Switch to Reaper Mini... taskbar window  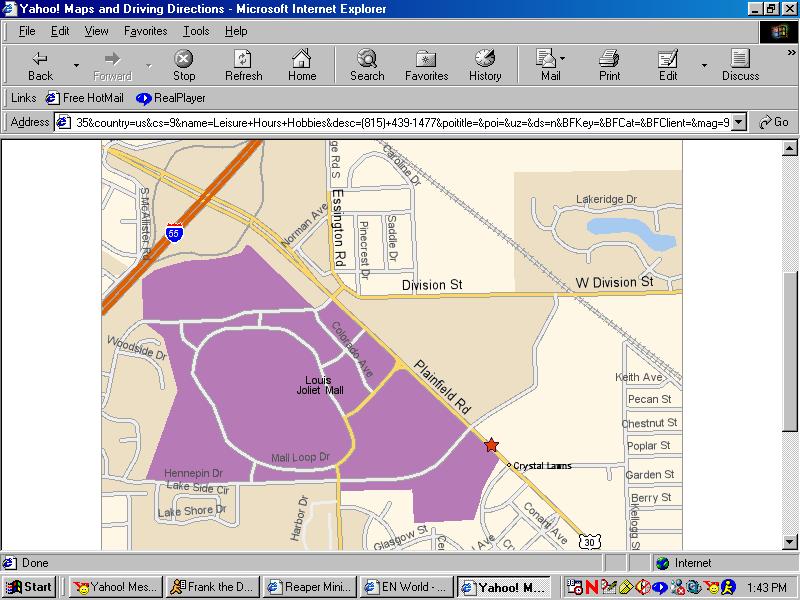(x=310, y=587)
